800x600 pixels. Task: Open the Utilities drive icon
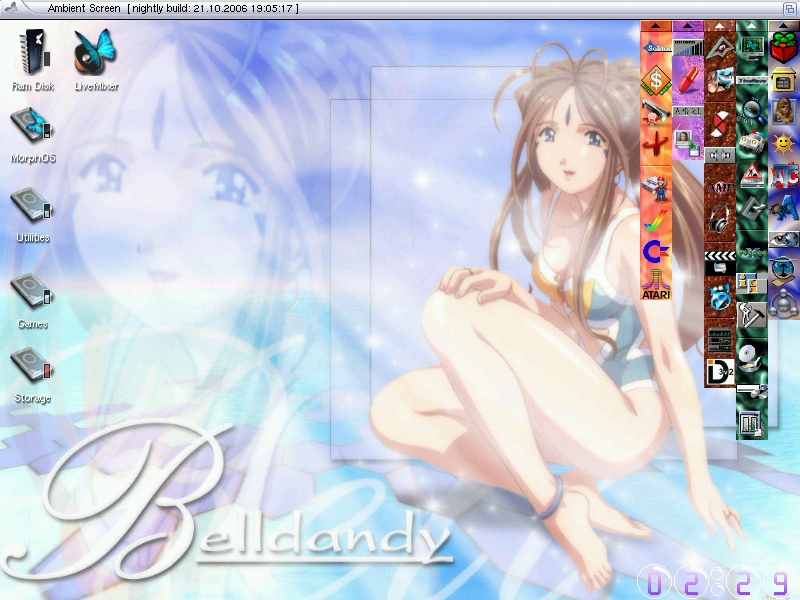(x=33, y=214)
